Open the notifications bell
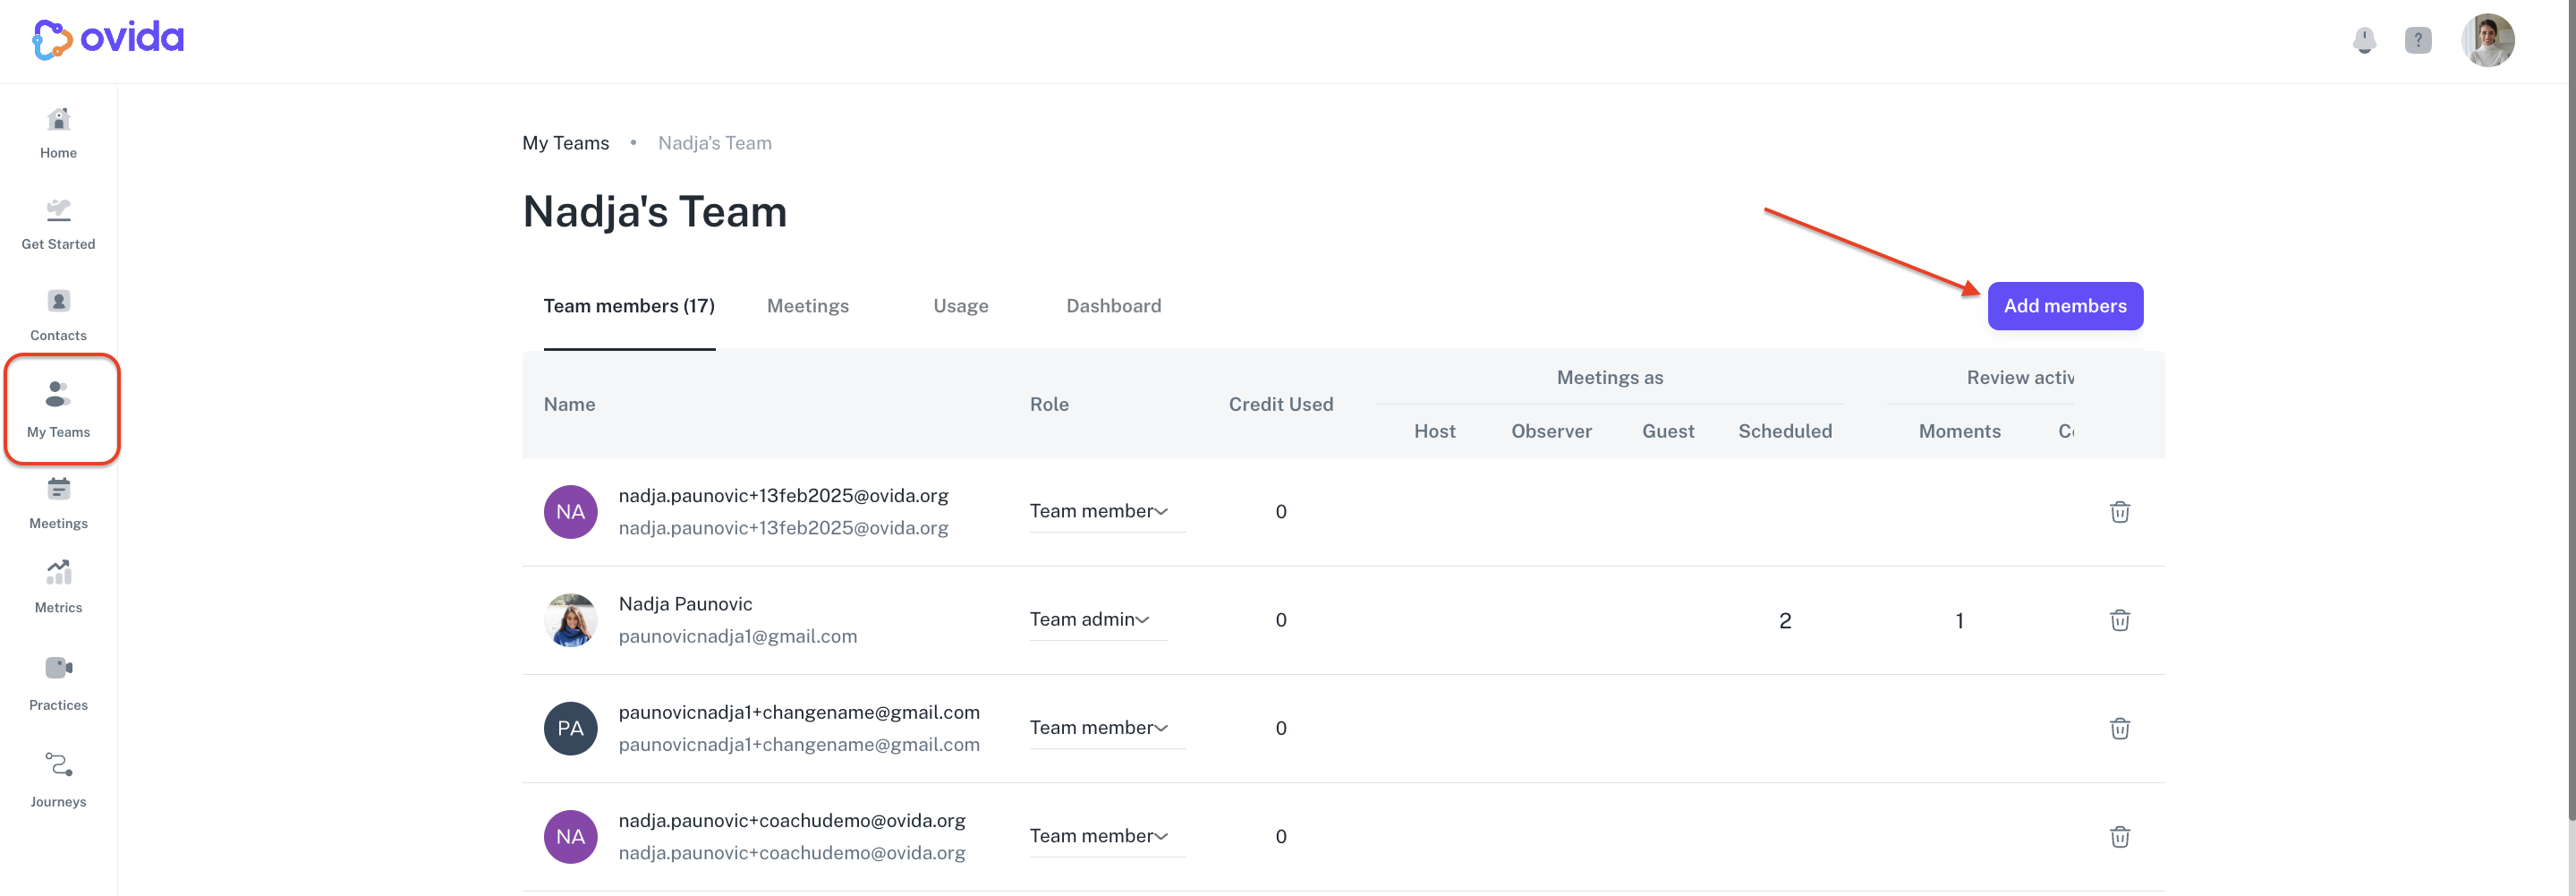 (2364, 40)
